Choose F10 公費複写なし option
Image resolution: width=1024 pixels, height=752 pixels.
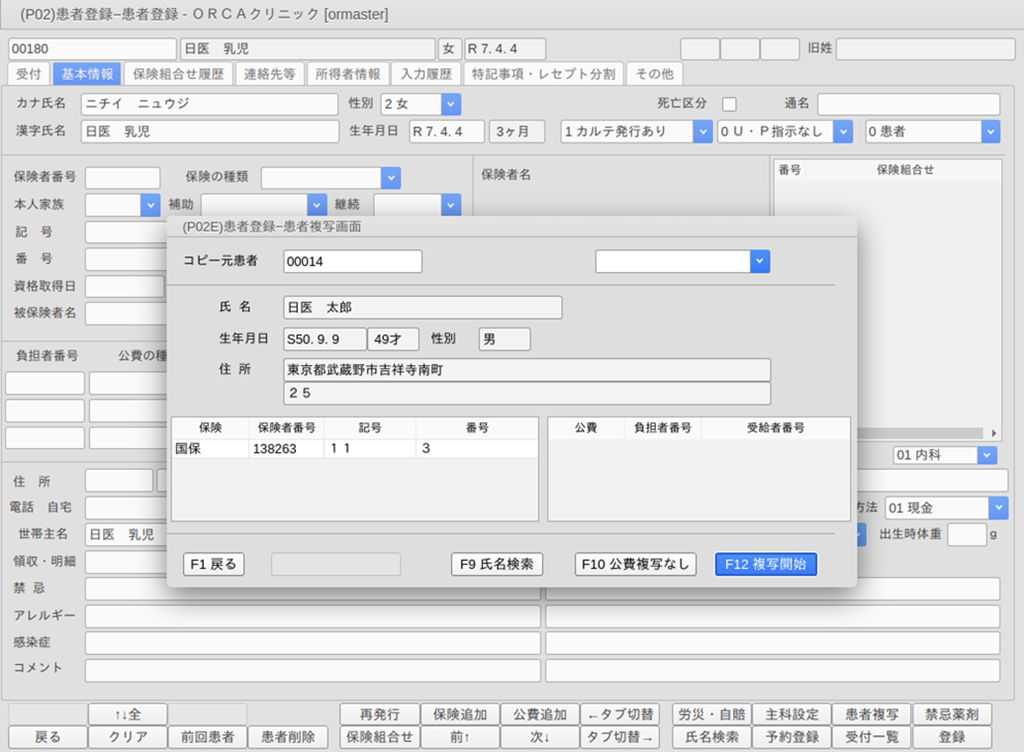(x=637, y=564)
